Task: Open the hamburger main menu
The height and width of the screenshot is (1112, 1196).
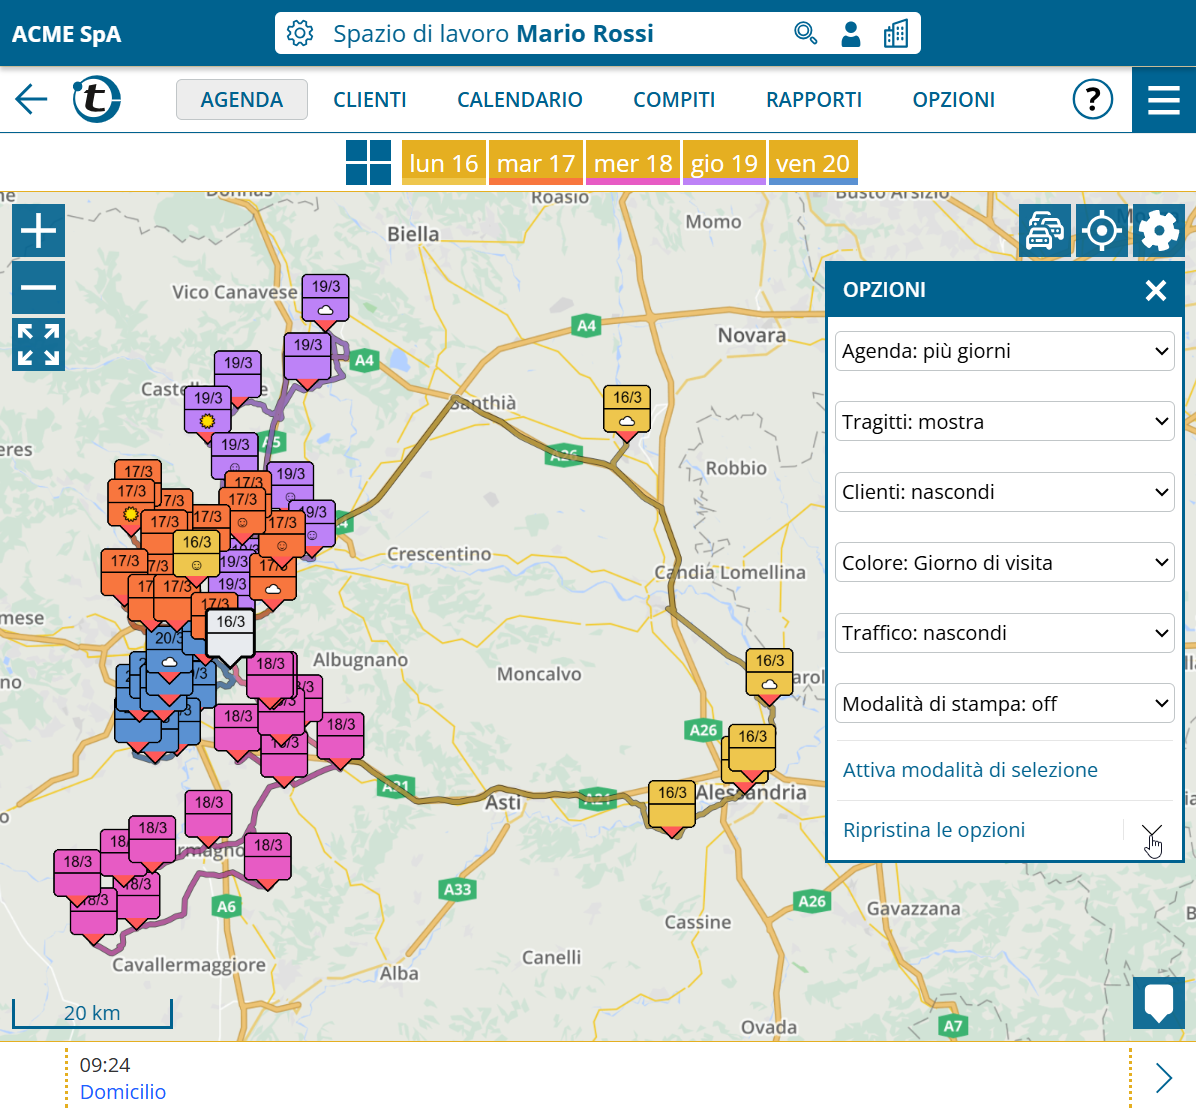Action: [1163, 100]
